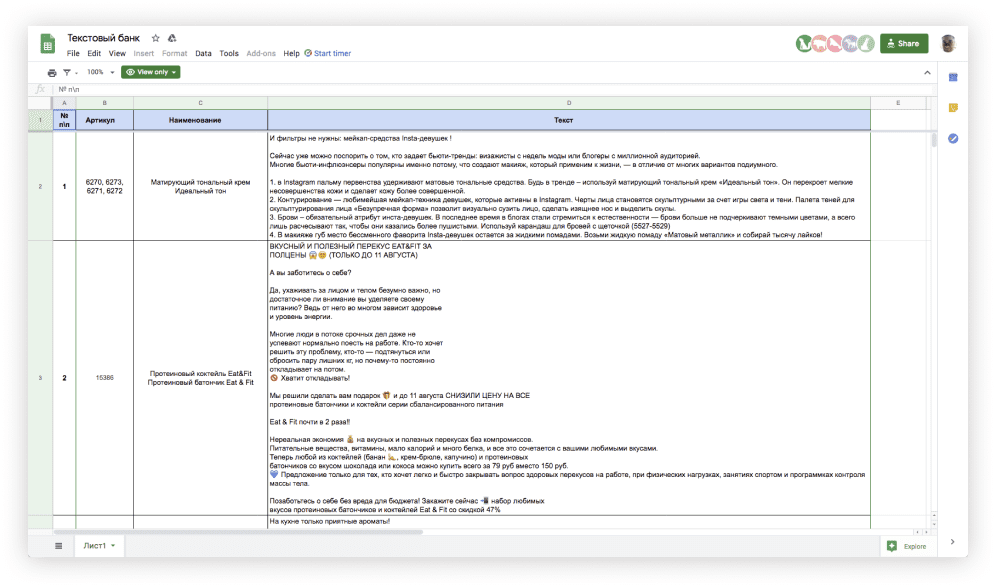The width and height of the screenshot is (996, 588).
Task: Open the Google Sheets home icon
Action: point(48,44)
